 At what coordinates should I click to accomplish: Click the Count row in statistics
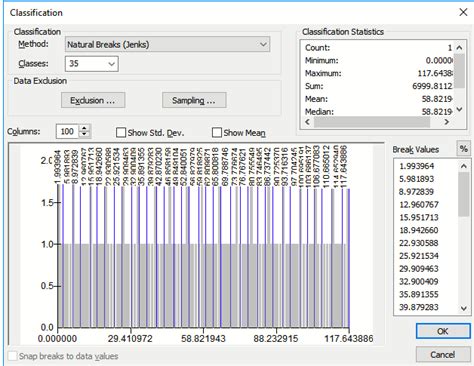(x=378, y=48)
